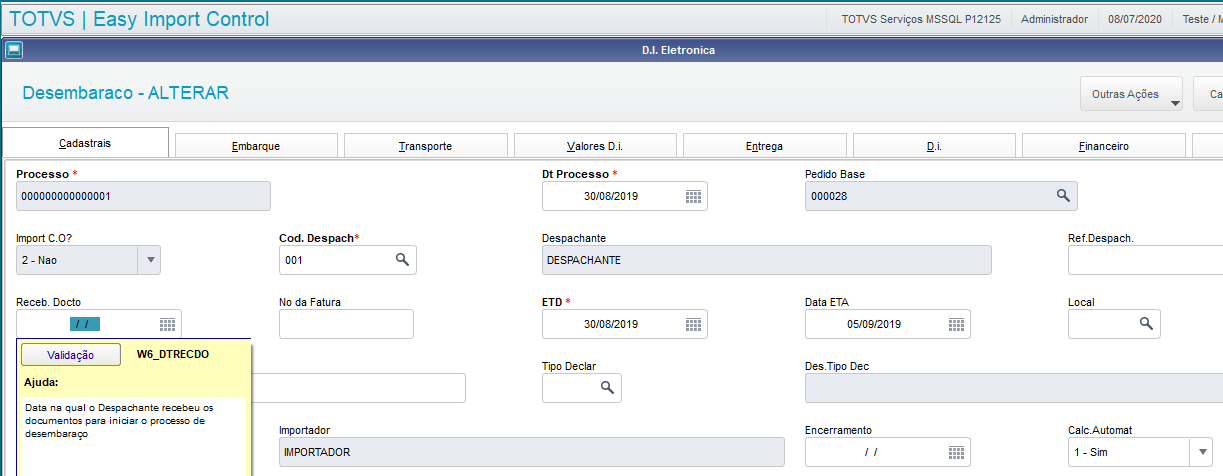This screenshot has width=1223, height=476.
Task: Switch to the Valores D.i. tab
Action: (595, 146)
